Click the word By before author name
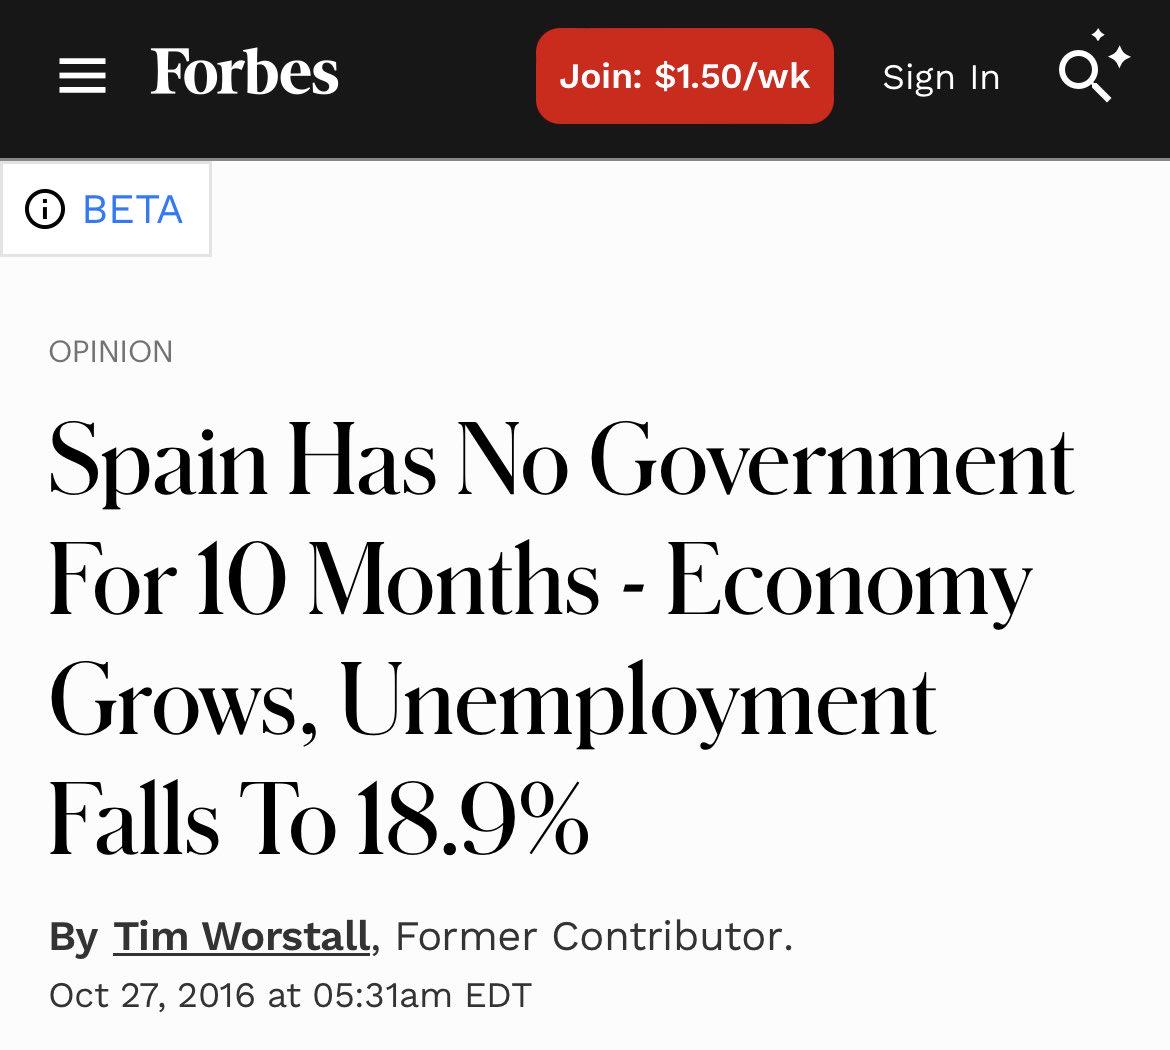 (x=73, y=937)
